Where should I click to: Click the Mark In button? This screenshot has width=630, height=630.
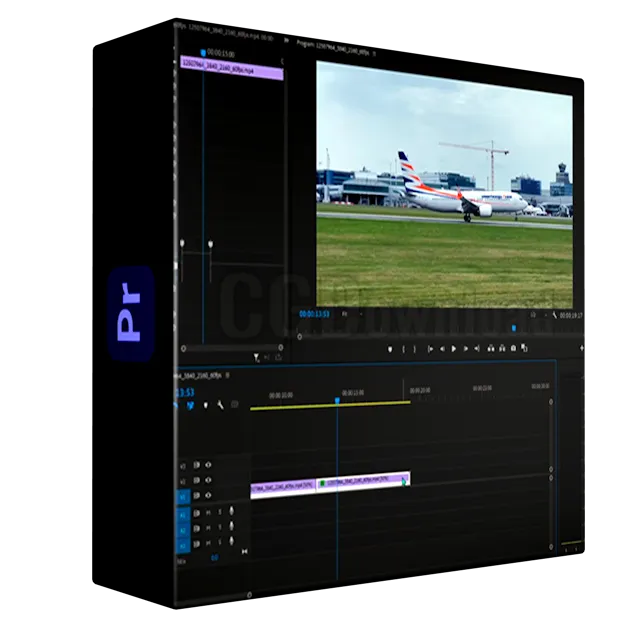(403, 349)
